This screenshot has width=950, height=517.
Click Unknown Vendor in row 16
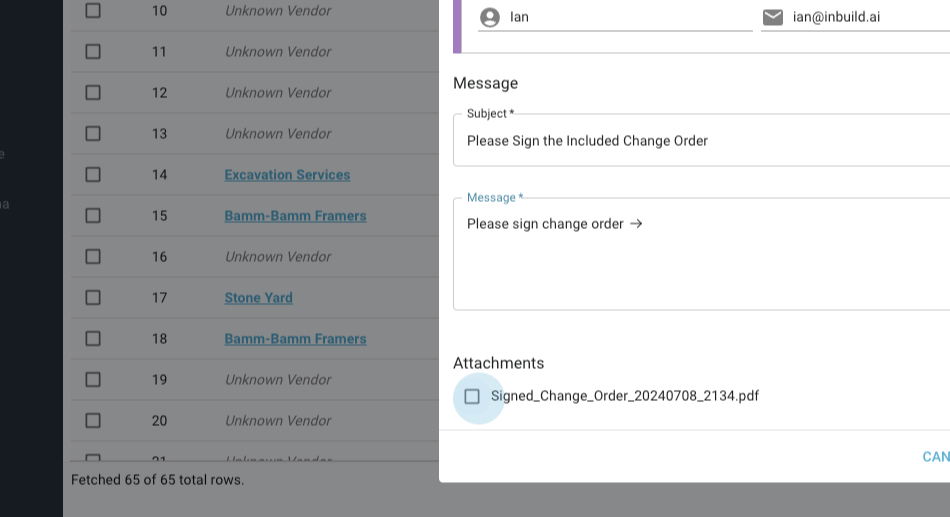pos(277,257)
